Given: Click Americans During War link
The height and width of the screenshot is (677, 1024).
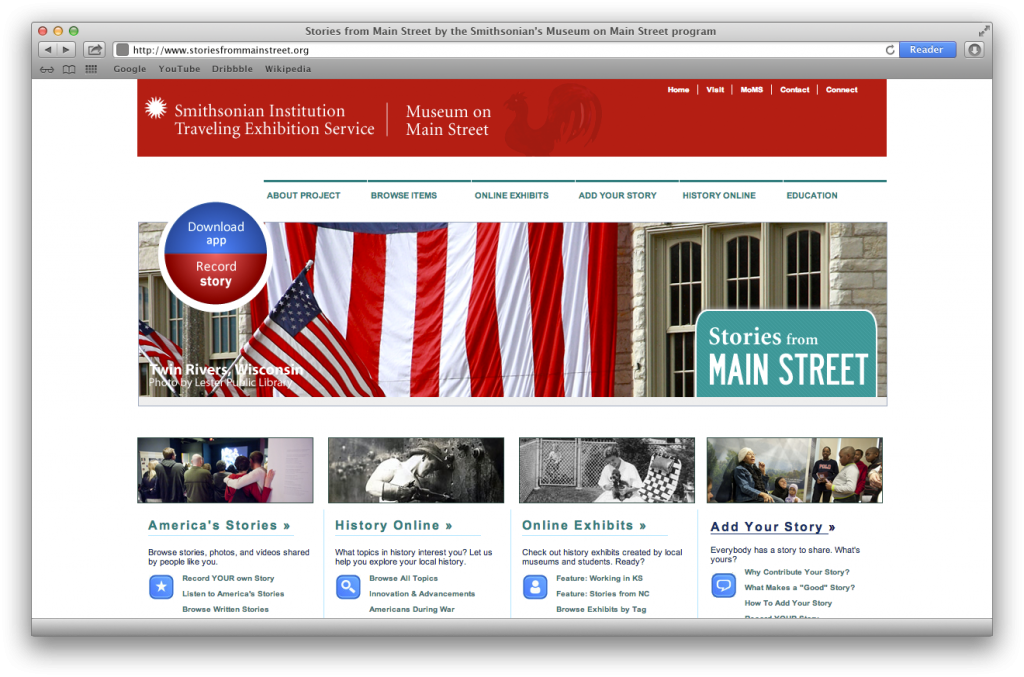Looking at the screenshot, I should point(411,610).
